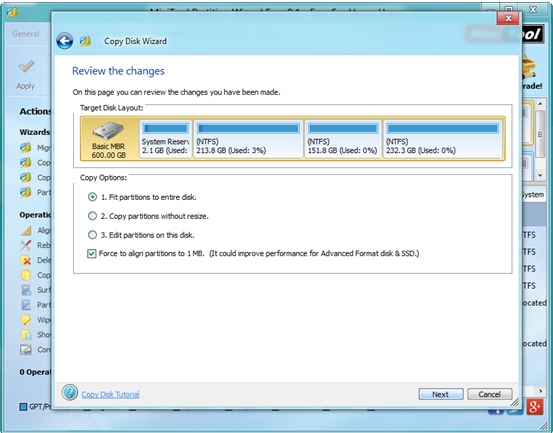This screenshot has width=553, height=433.
Task: Click the Cancel button
Action: (x=490, y=394)
